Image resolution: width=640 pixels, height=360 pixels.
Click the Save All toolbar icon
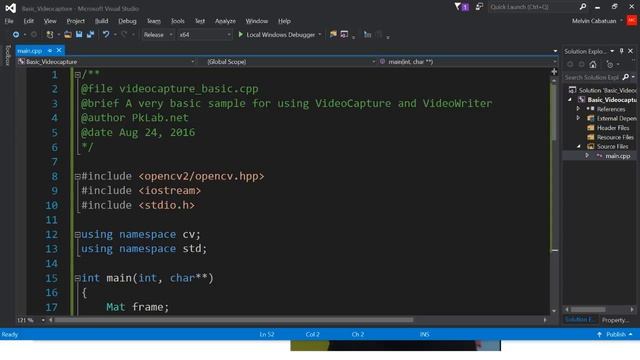(x=91, y=35)
